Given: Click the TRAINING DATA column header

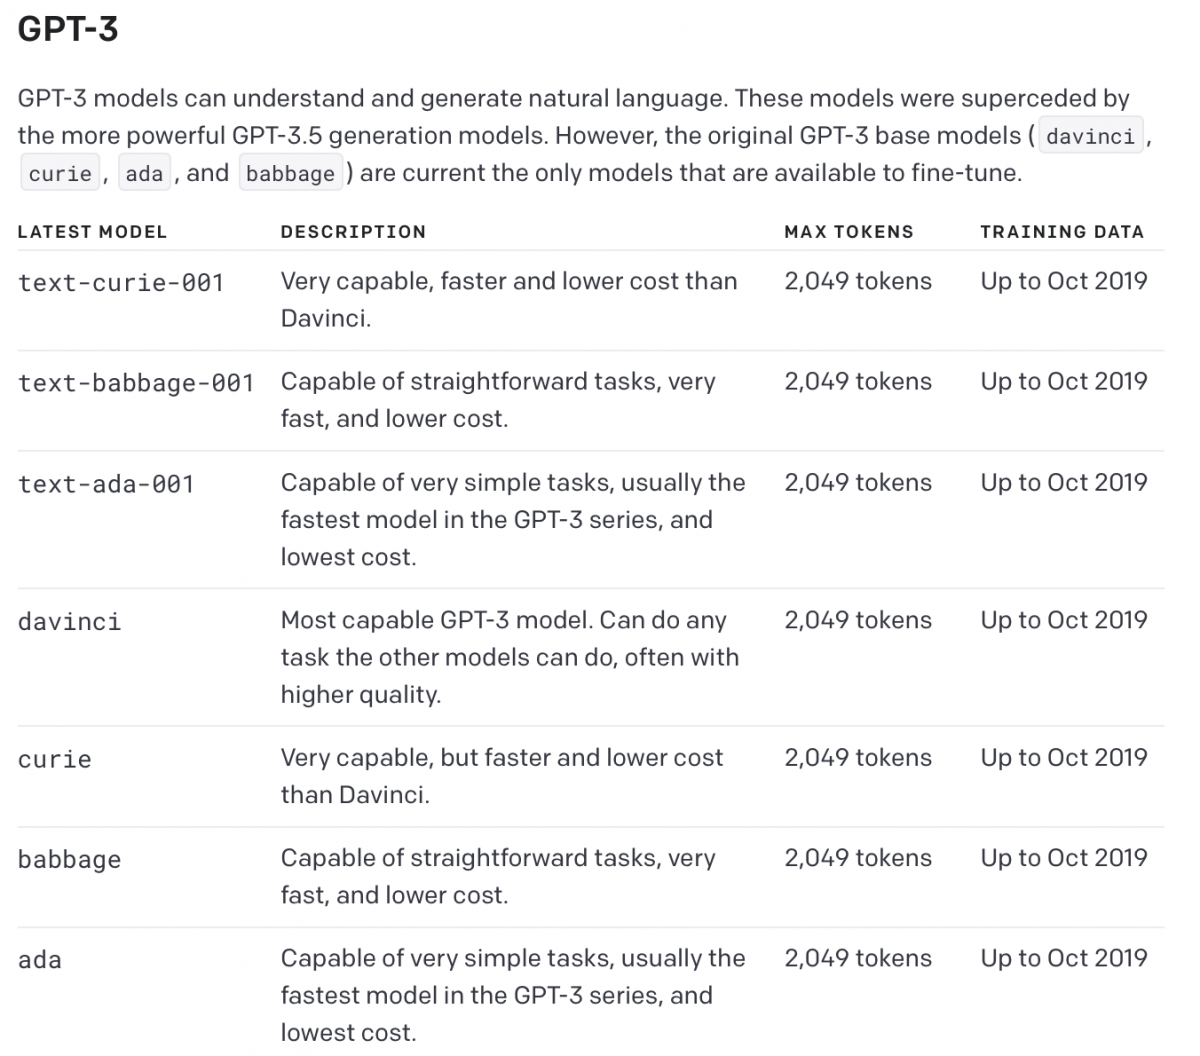Looking at the screenshot, I should click(1062, 232).
